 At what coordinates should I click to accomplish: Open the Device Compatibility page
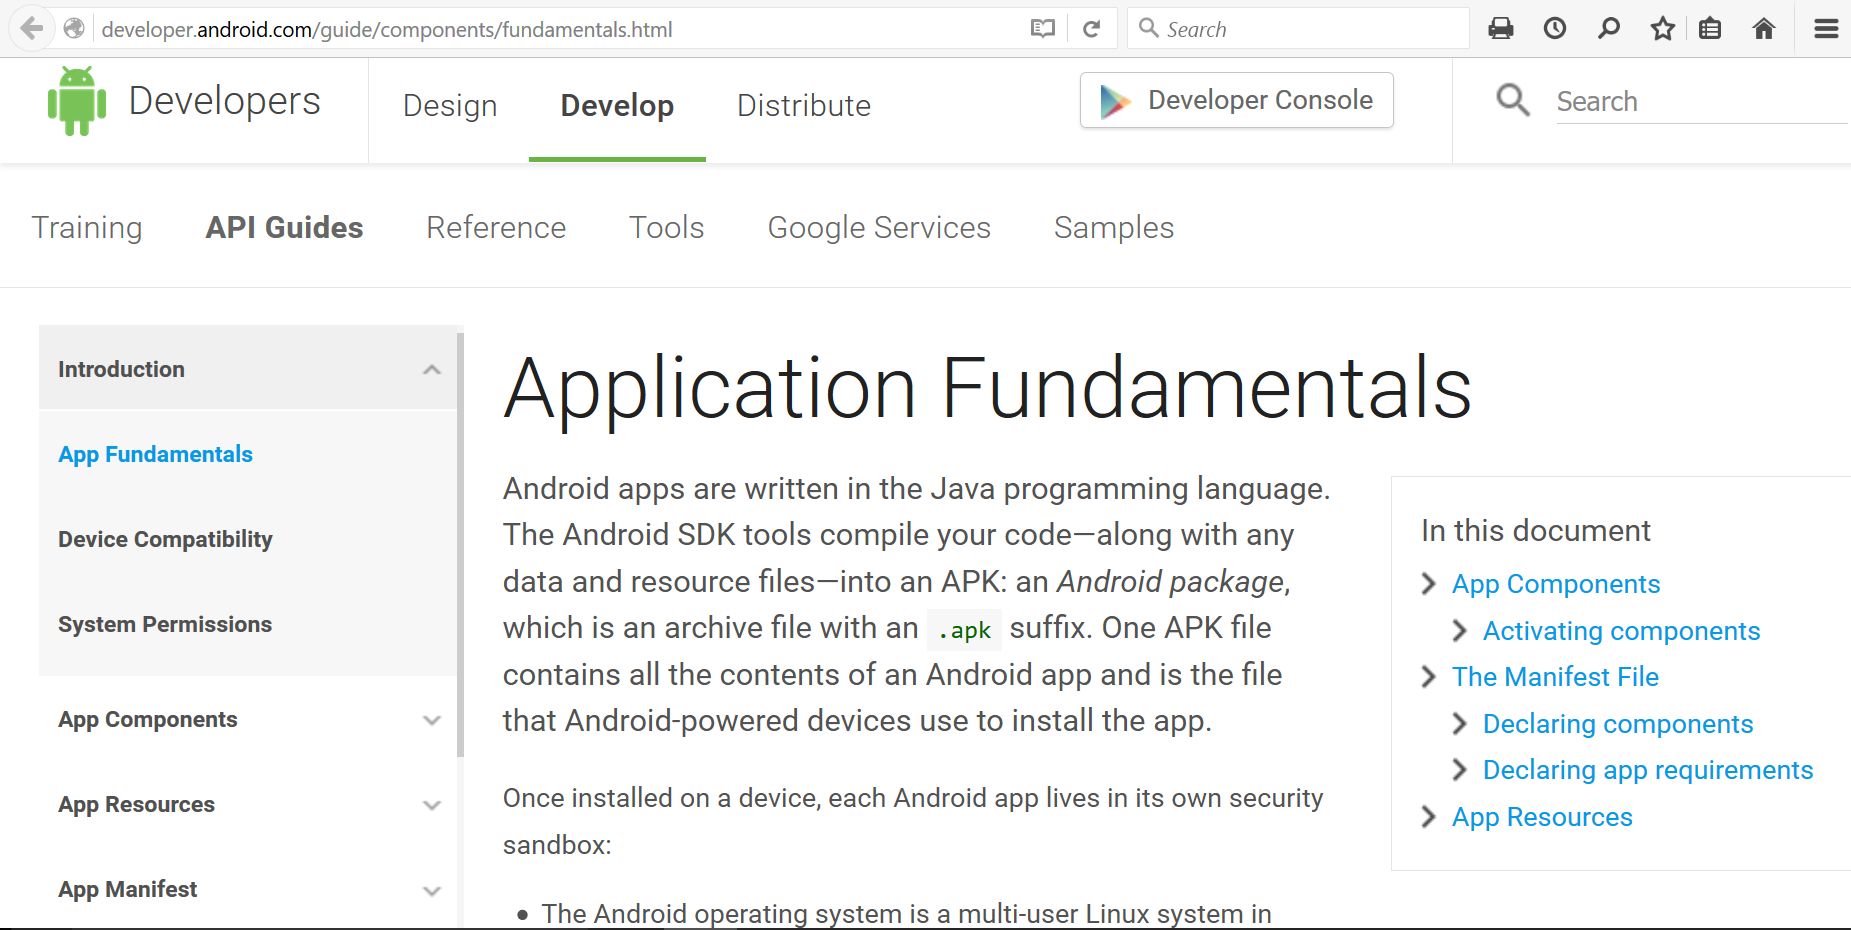pyautogui.click(x=165, y=539)
